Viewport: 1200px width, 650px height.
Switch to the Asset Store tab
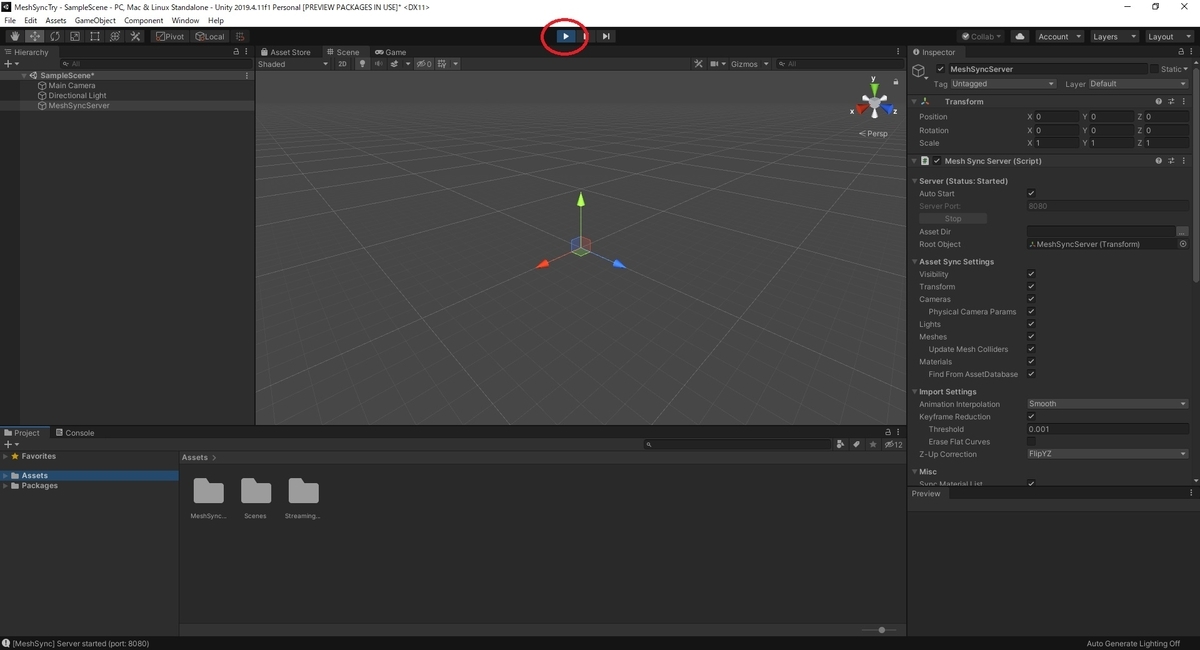[x=286, y=52]
